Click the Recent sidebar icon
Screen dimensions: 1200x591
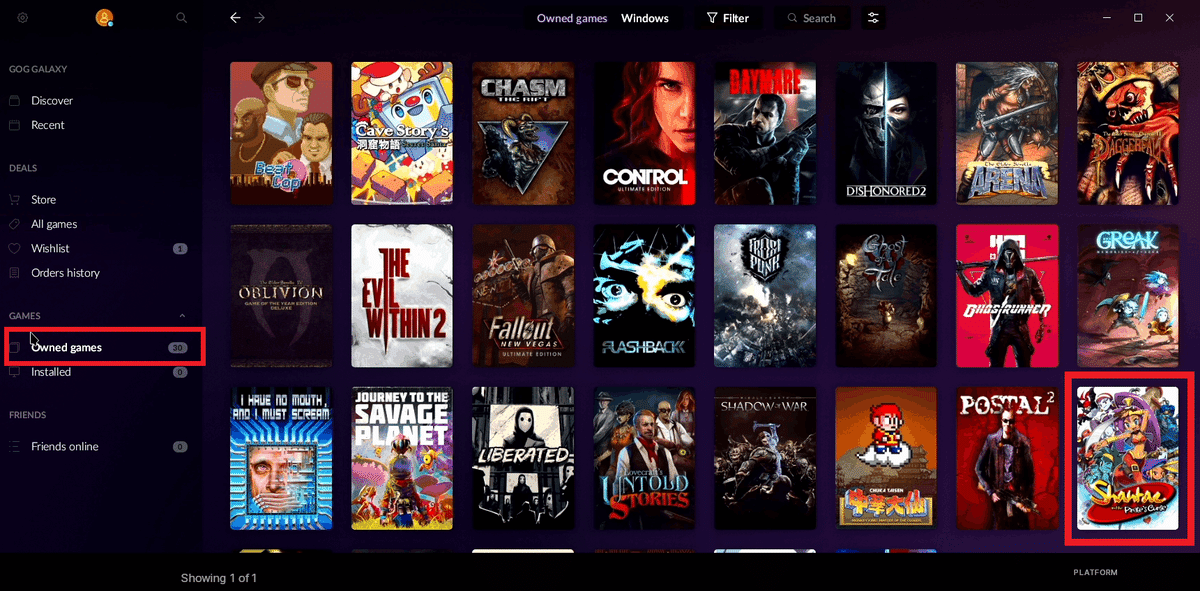click(14, 125)
